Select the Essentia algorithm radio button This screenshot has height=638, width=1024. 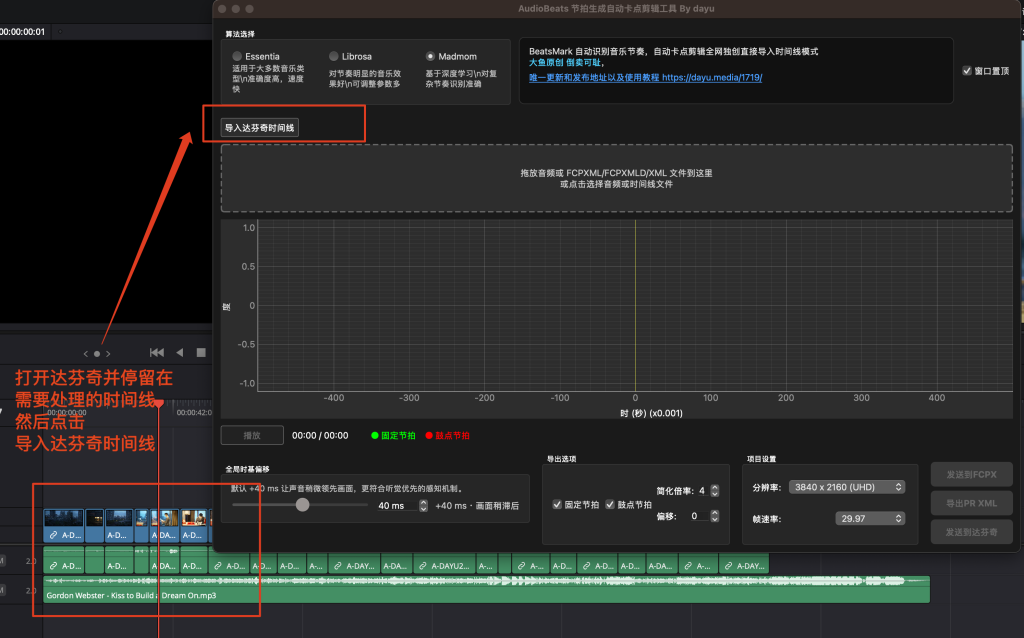point(236,56)
